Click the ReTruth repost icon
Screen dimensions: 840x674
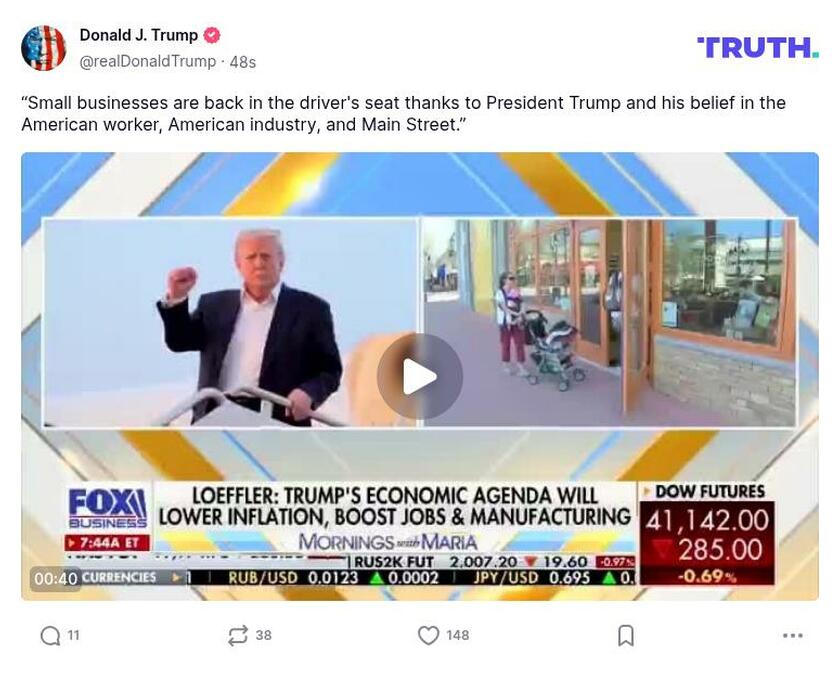[237, 635]
